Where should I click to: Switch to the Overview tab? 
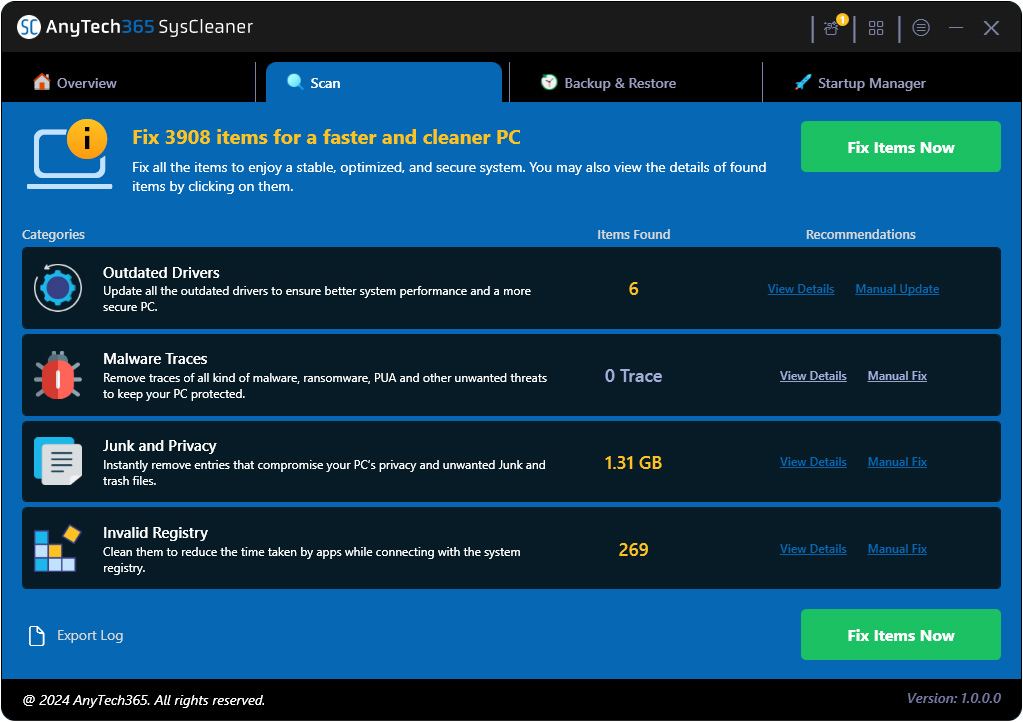tap(75, 83)
